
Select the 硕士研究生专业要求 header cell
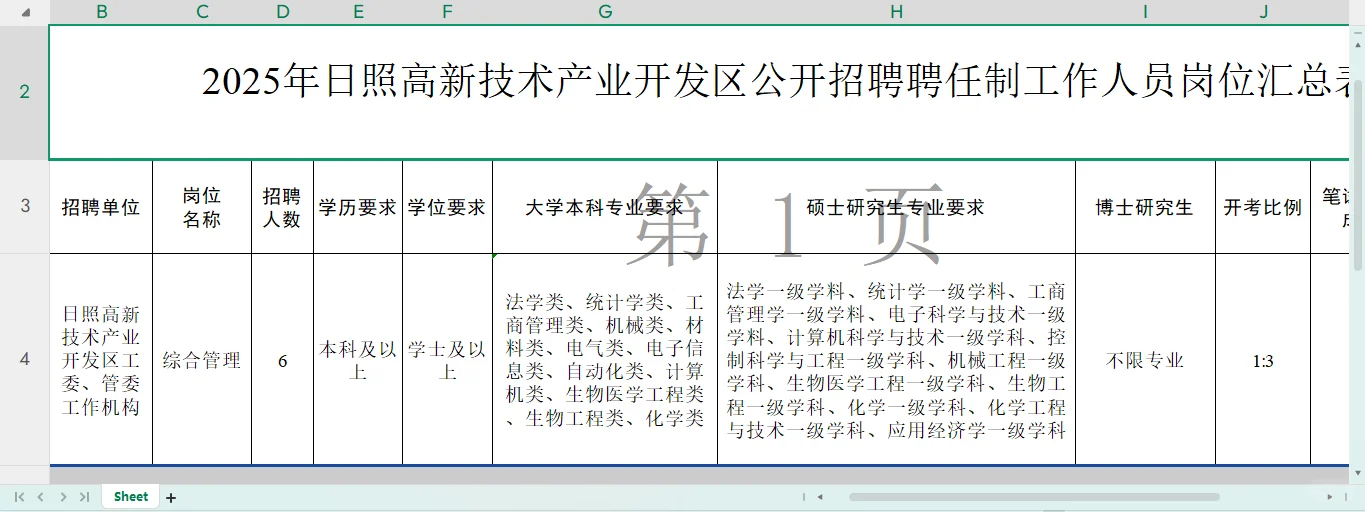[x=896, y=207]
